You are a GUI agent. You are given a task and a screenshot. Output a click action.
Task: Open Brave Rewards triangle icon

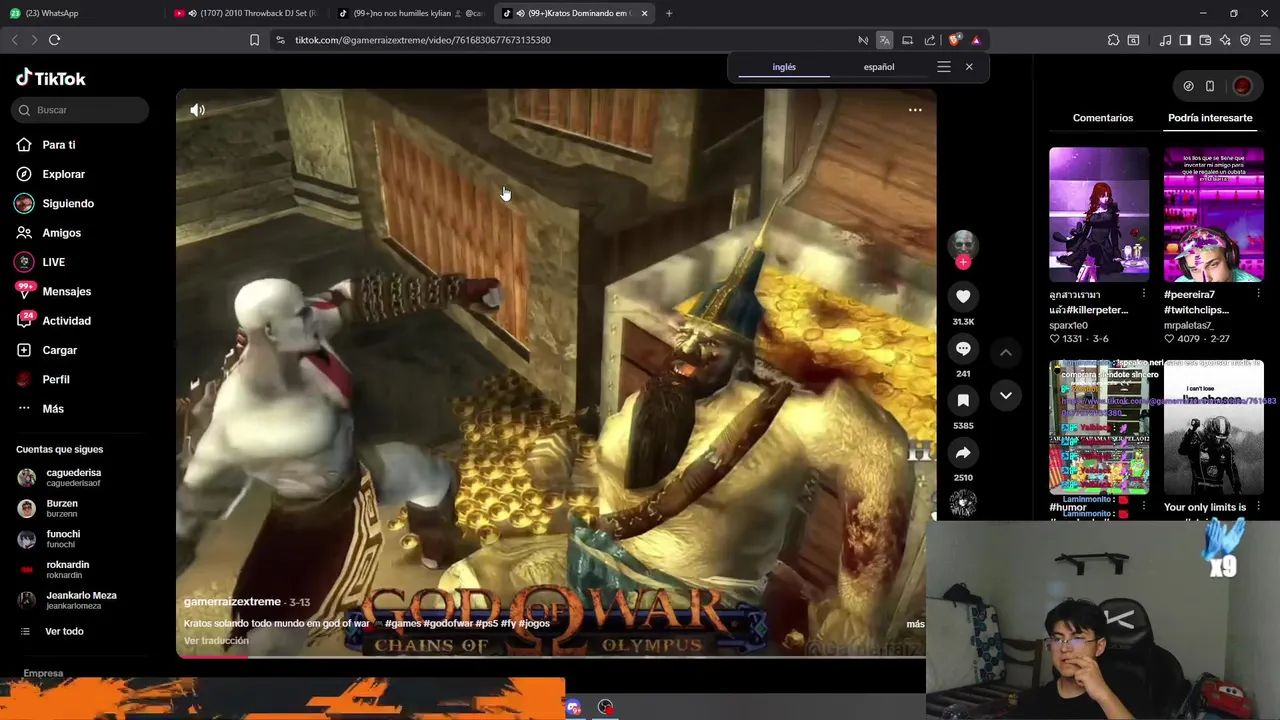[976, 40]
